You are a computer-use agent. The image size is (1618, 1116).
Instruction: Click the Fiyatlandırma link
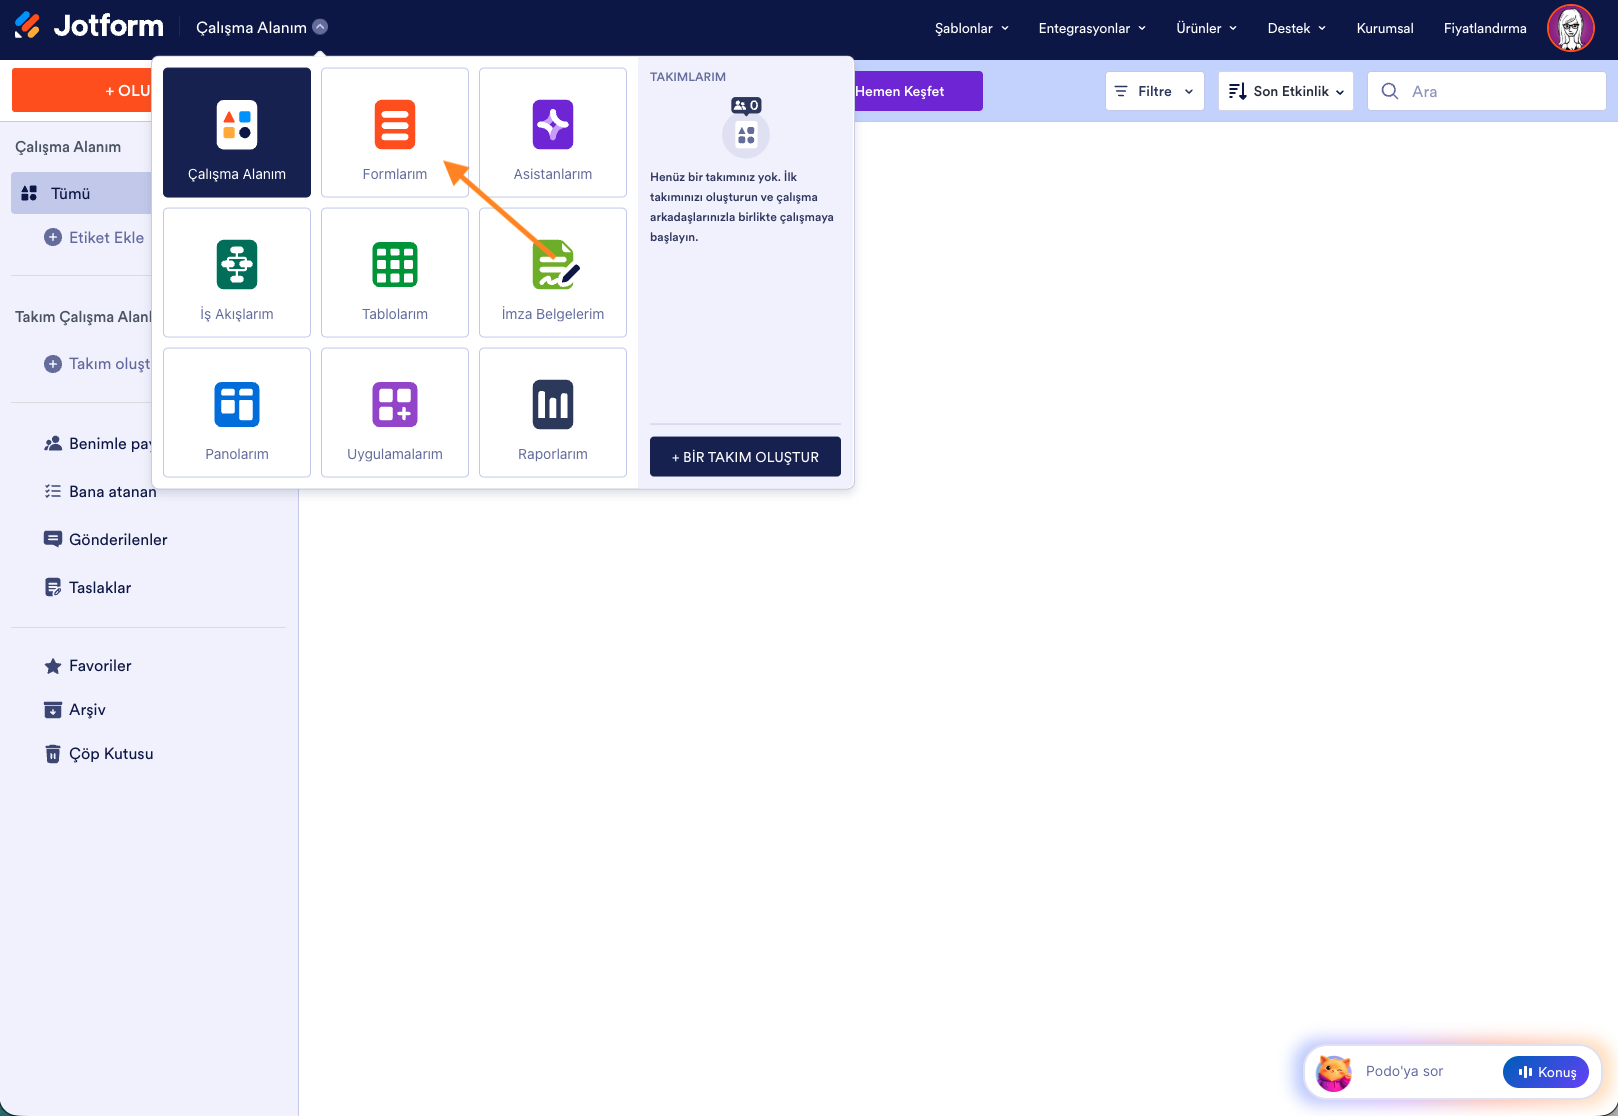1485,28
